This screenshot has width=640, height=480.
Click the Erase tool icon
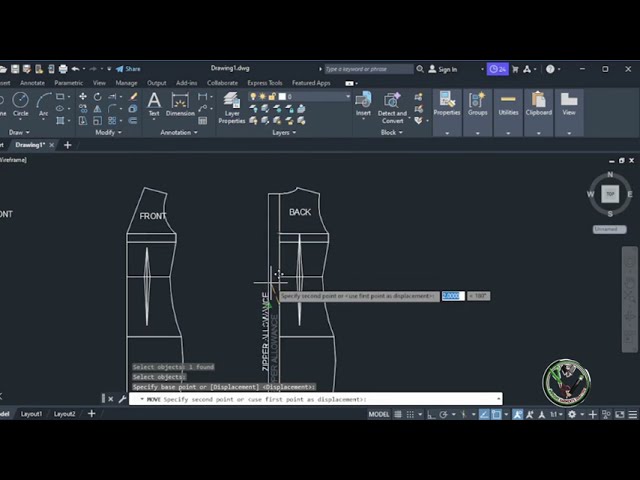point(133,96)
